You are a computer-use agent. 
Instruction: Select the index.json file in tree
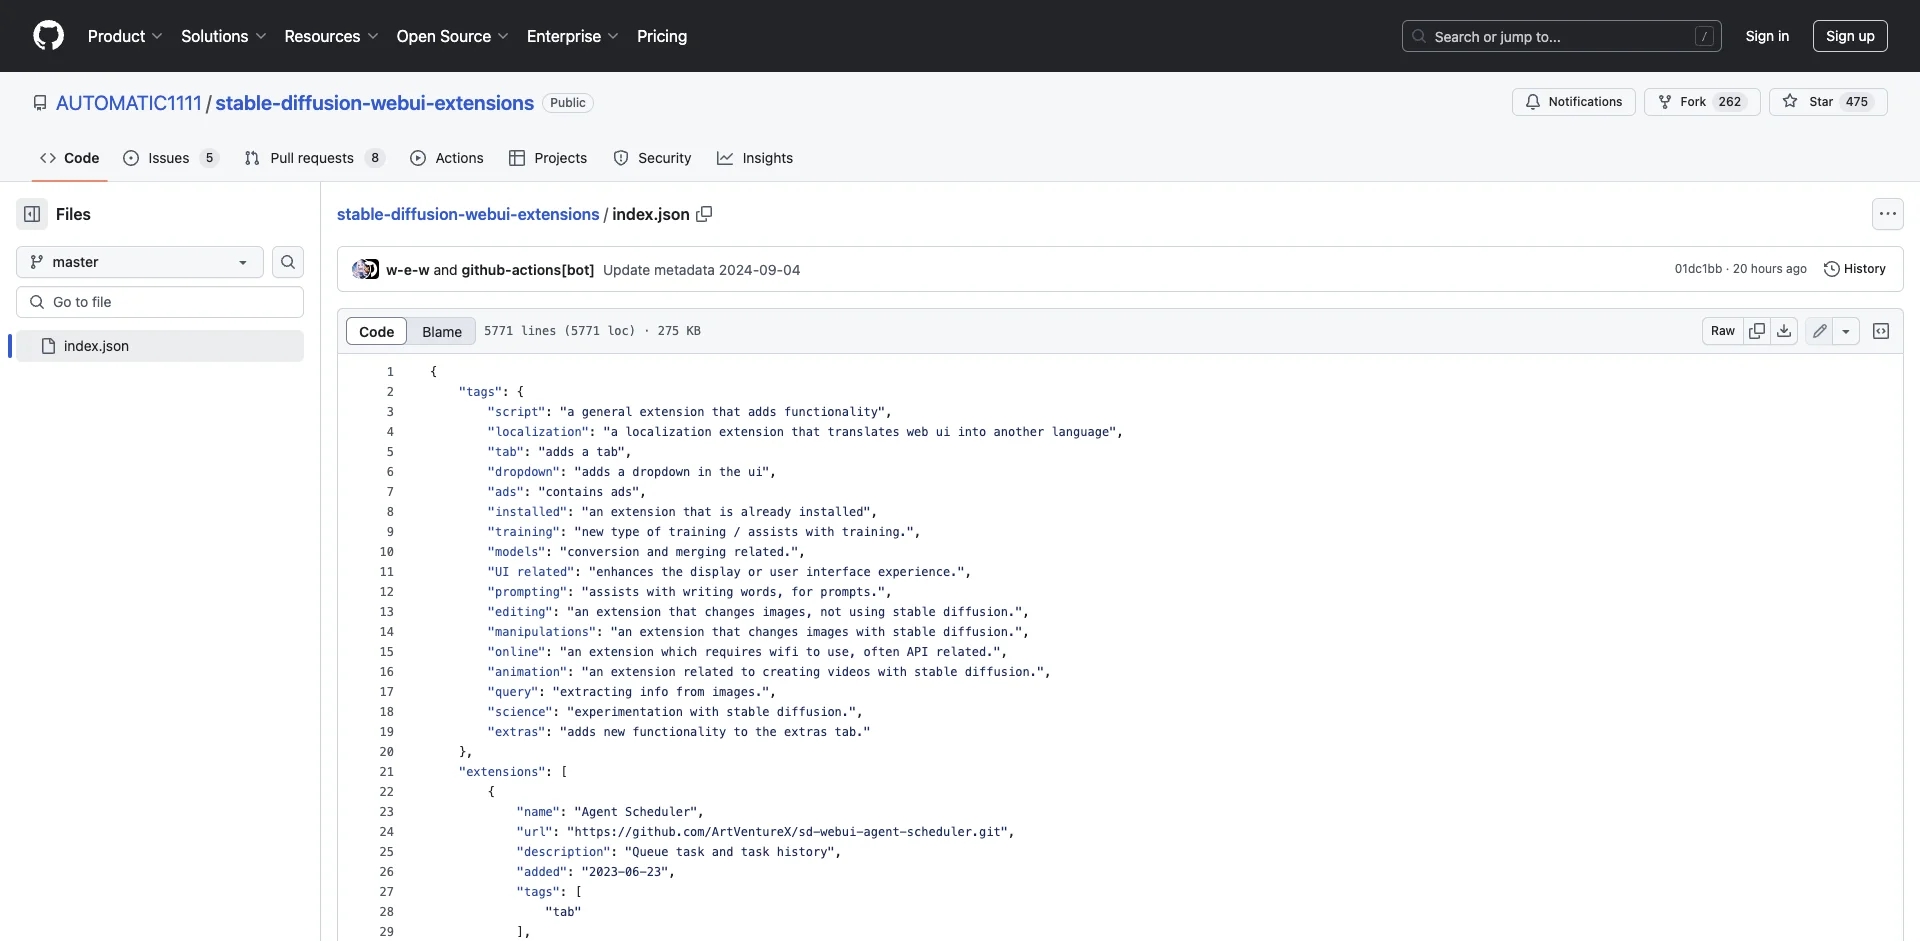coord(160,346)
